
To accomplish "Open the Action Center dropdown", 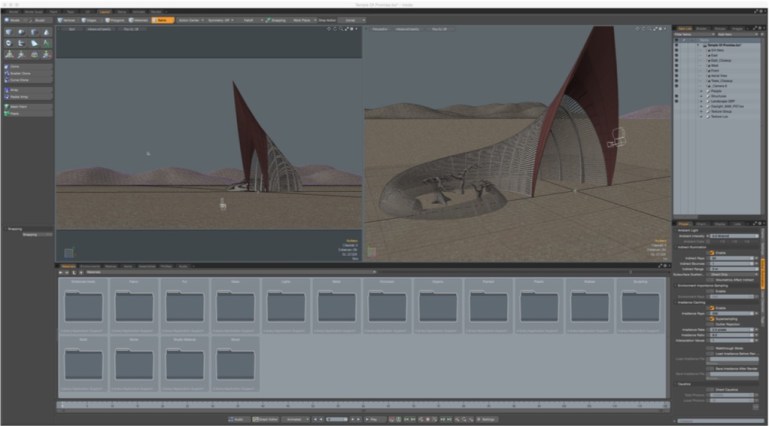I will coord(190,20).
